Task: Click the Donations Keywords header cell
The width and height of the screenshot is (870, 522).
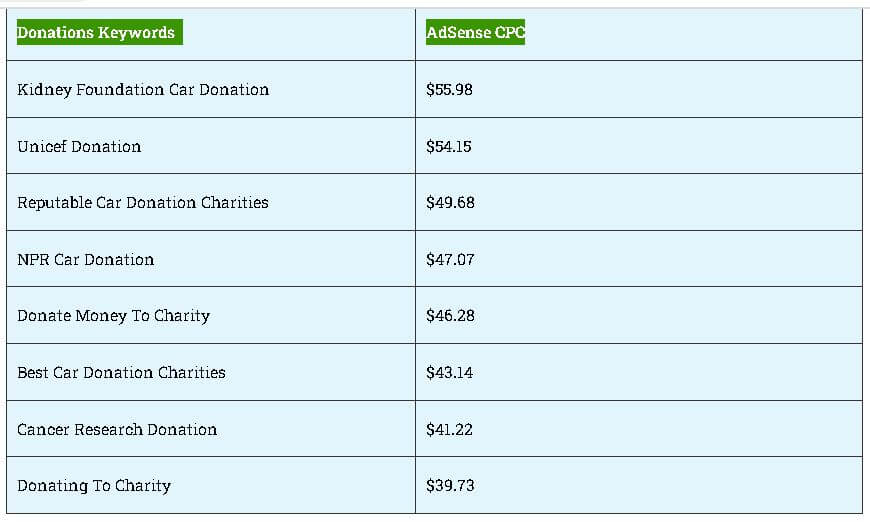Action: coord(210,34)
